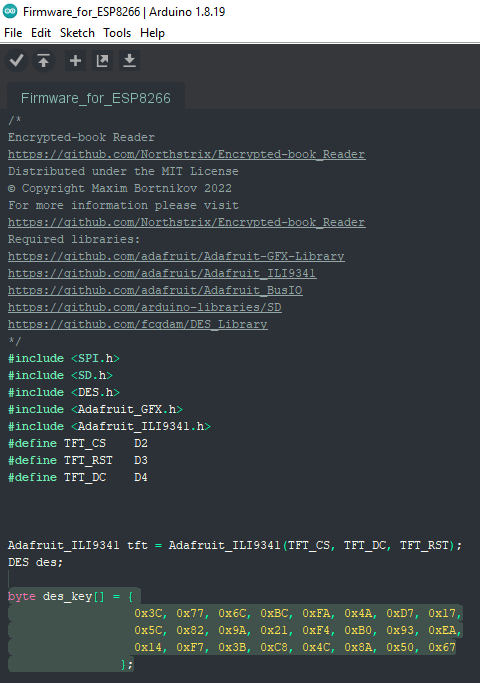This screenshot has width=480, height=683.
Task: Open the Edit menu
Action: pyautogui.click(x=41, y=33)
